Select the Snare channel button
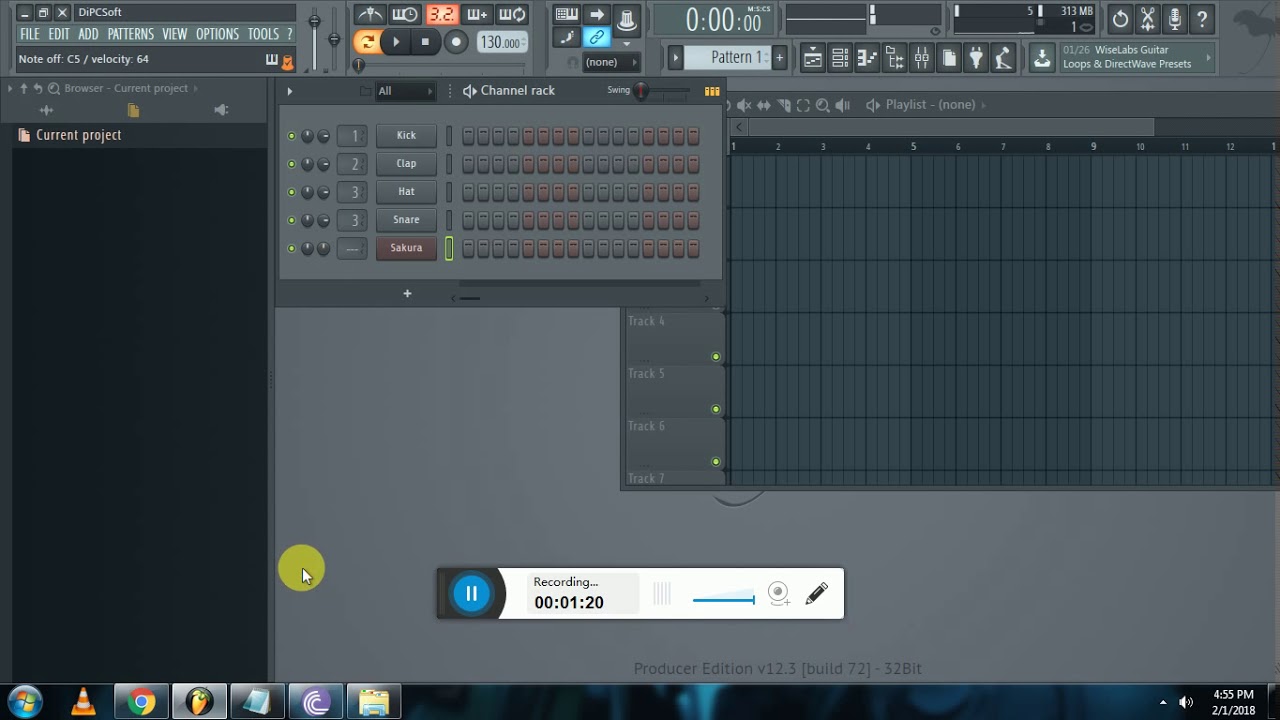This screenshot has width=1280, height=720. pyautogui.click(x=406, y=219)
